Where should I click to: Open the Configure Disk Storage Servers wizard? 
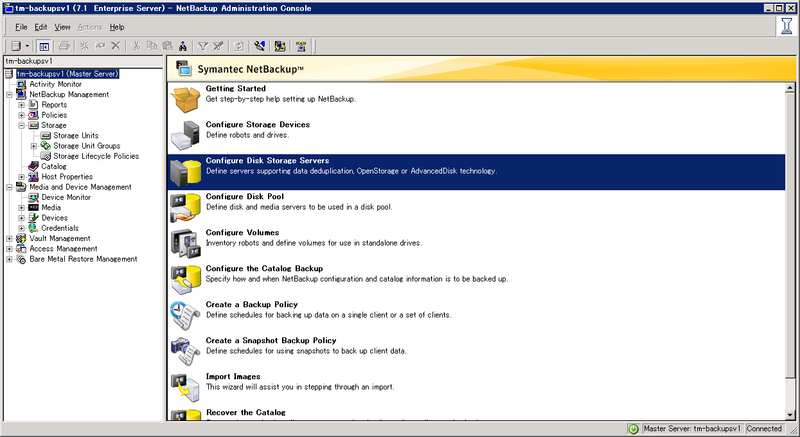tap(477, 172)
